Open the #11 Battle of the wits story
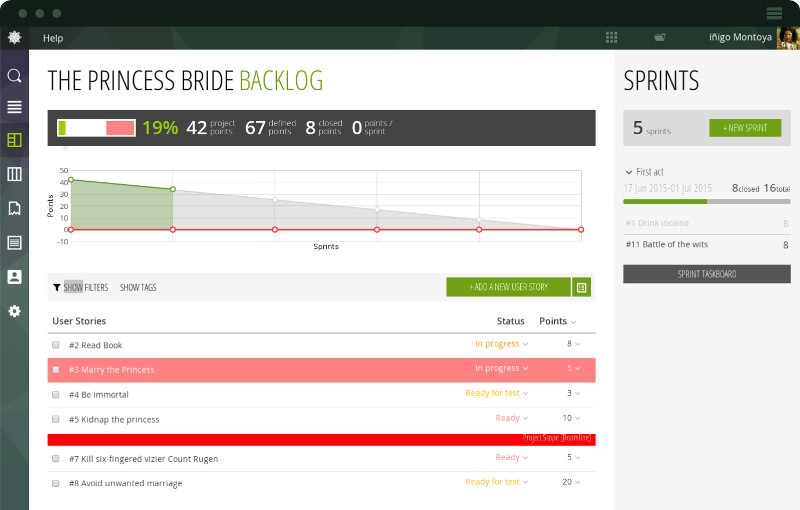Viewport: 800px width, 510px height. tap(667, 244)
